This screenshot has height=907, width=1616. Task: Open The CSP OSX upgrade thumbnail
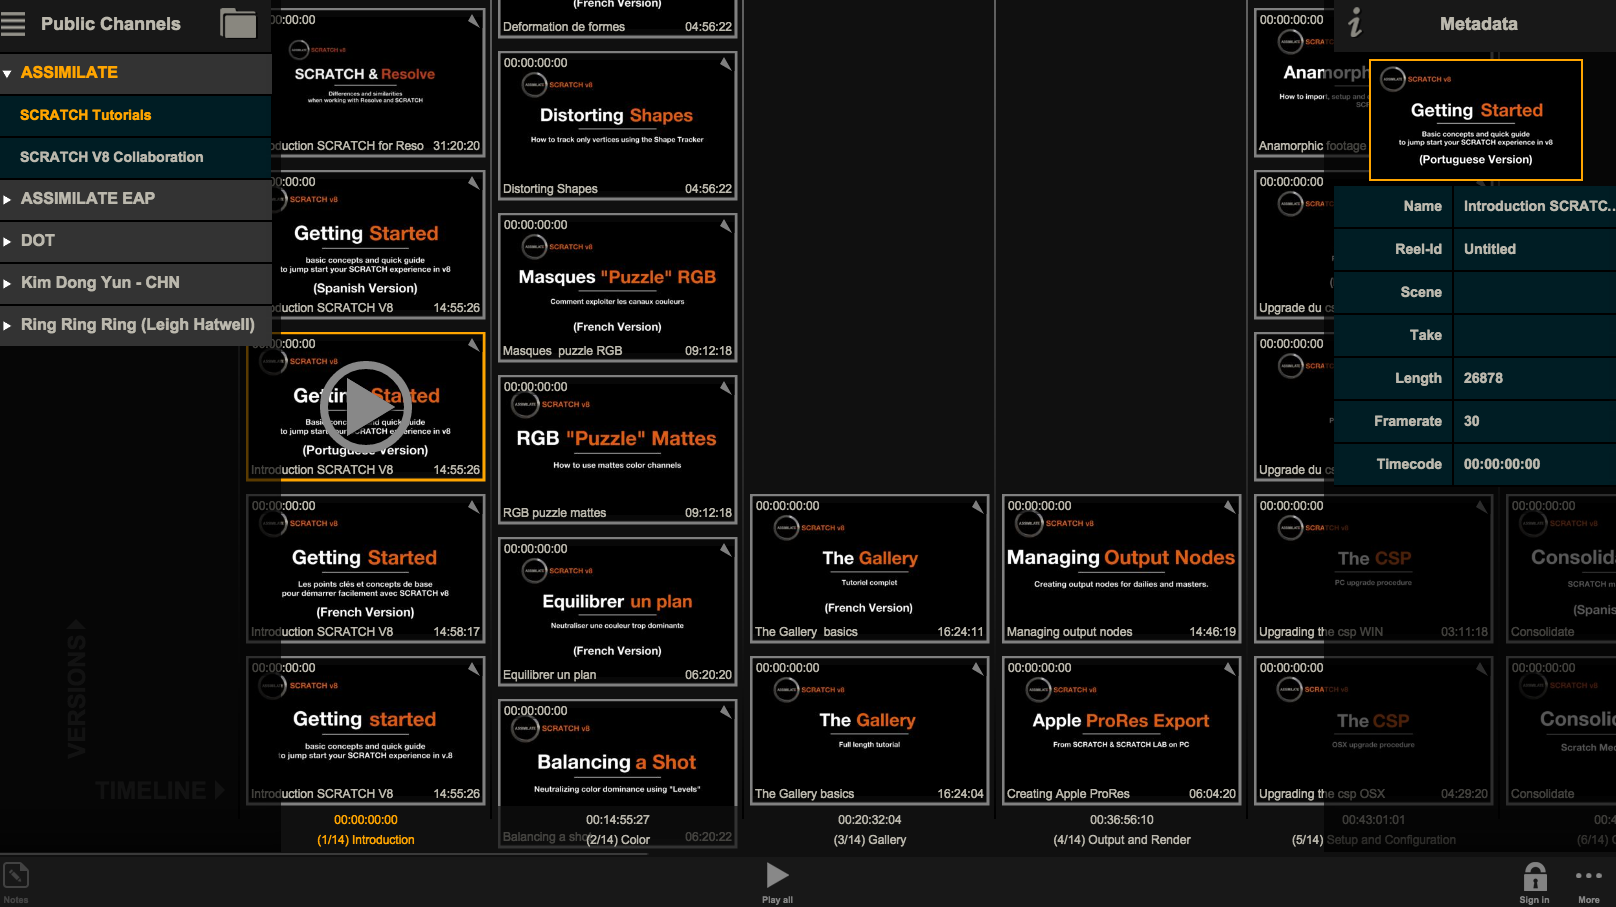click(x=1374, y=731)
